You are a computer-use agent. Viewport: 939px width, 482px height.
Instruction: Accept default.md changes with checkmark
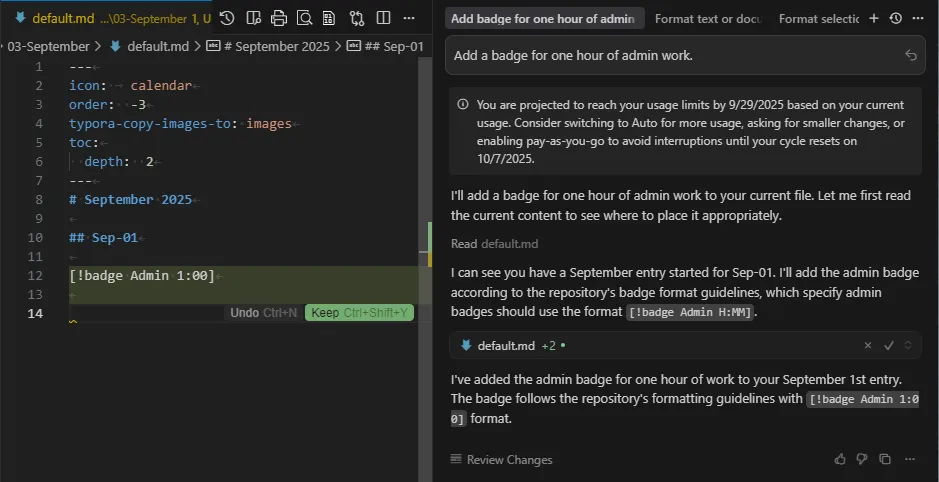888,346
